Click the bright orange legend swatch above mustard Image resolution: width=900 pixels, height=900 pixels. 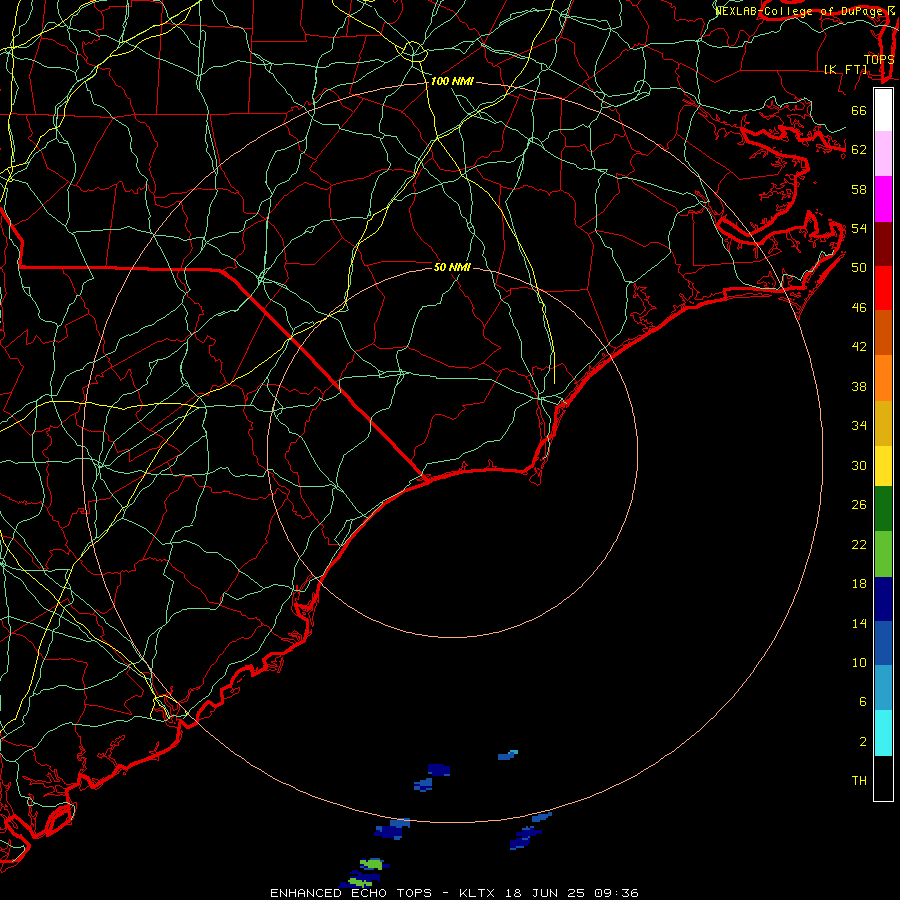click(883, 378)
